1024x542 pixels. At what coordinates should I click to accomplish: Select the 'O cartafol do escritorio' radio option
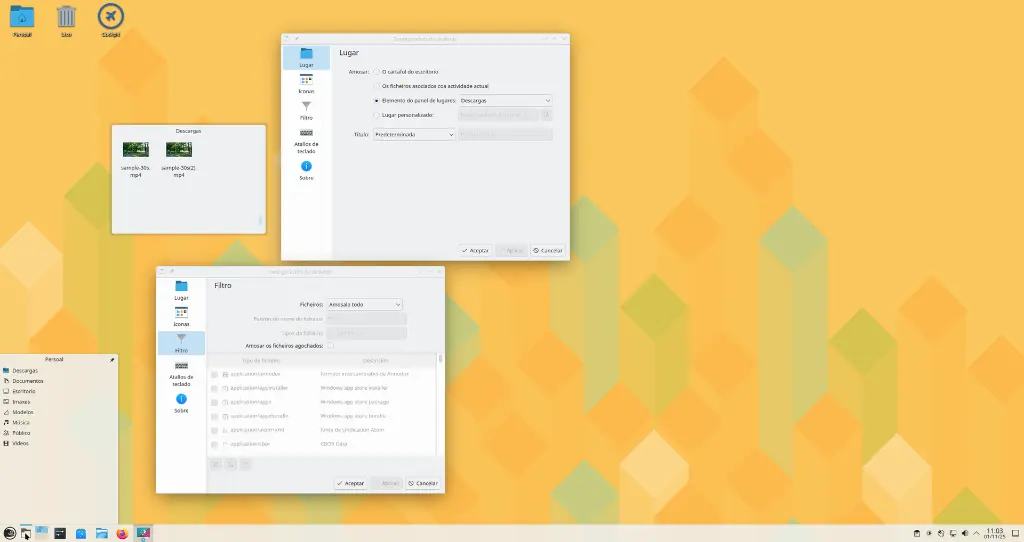[376, 72]
